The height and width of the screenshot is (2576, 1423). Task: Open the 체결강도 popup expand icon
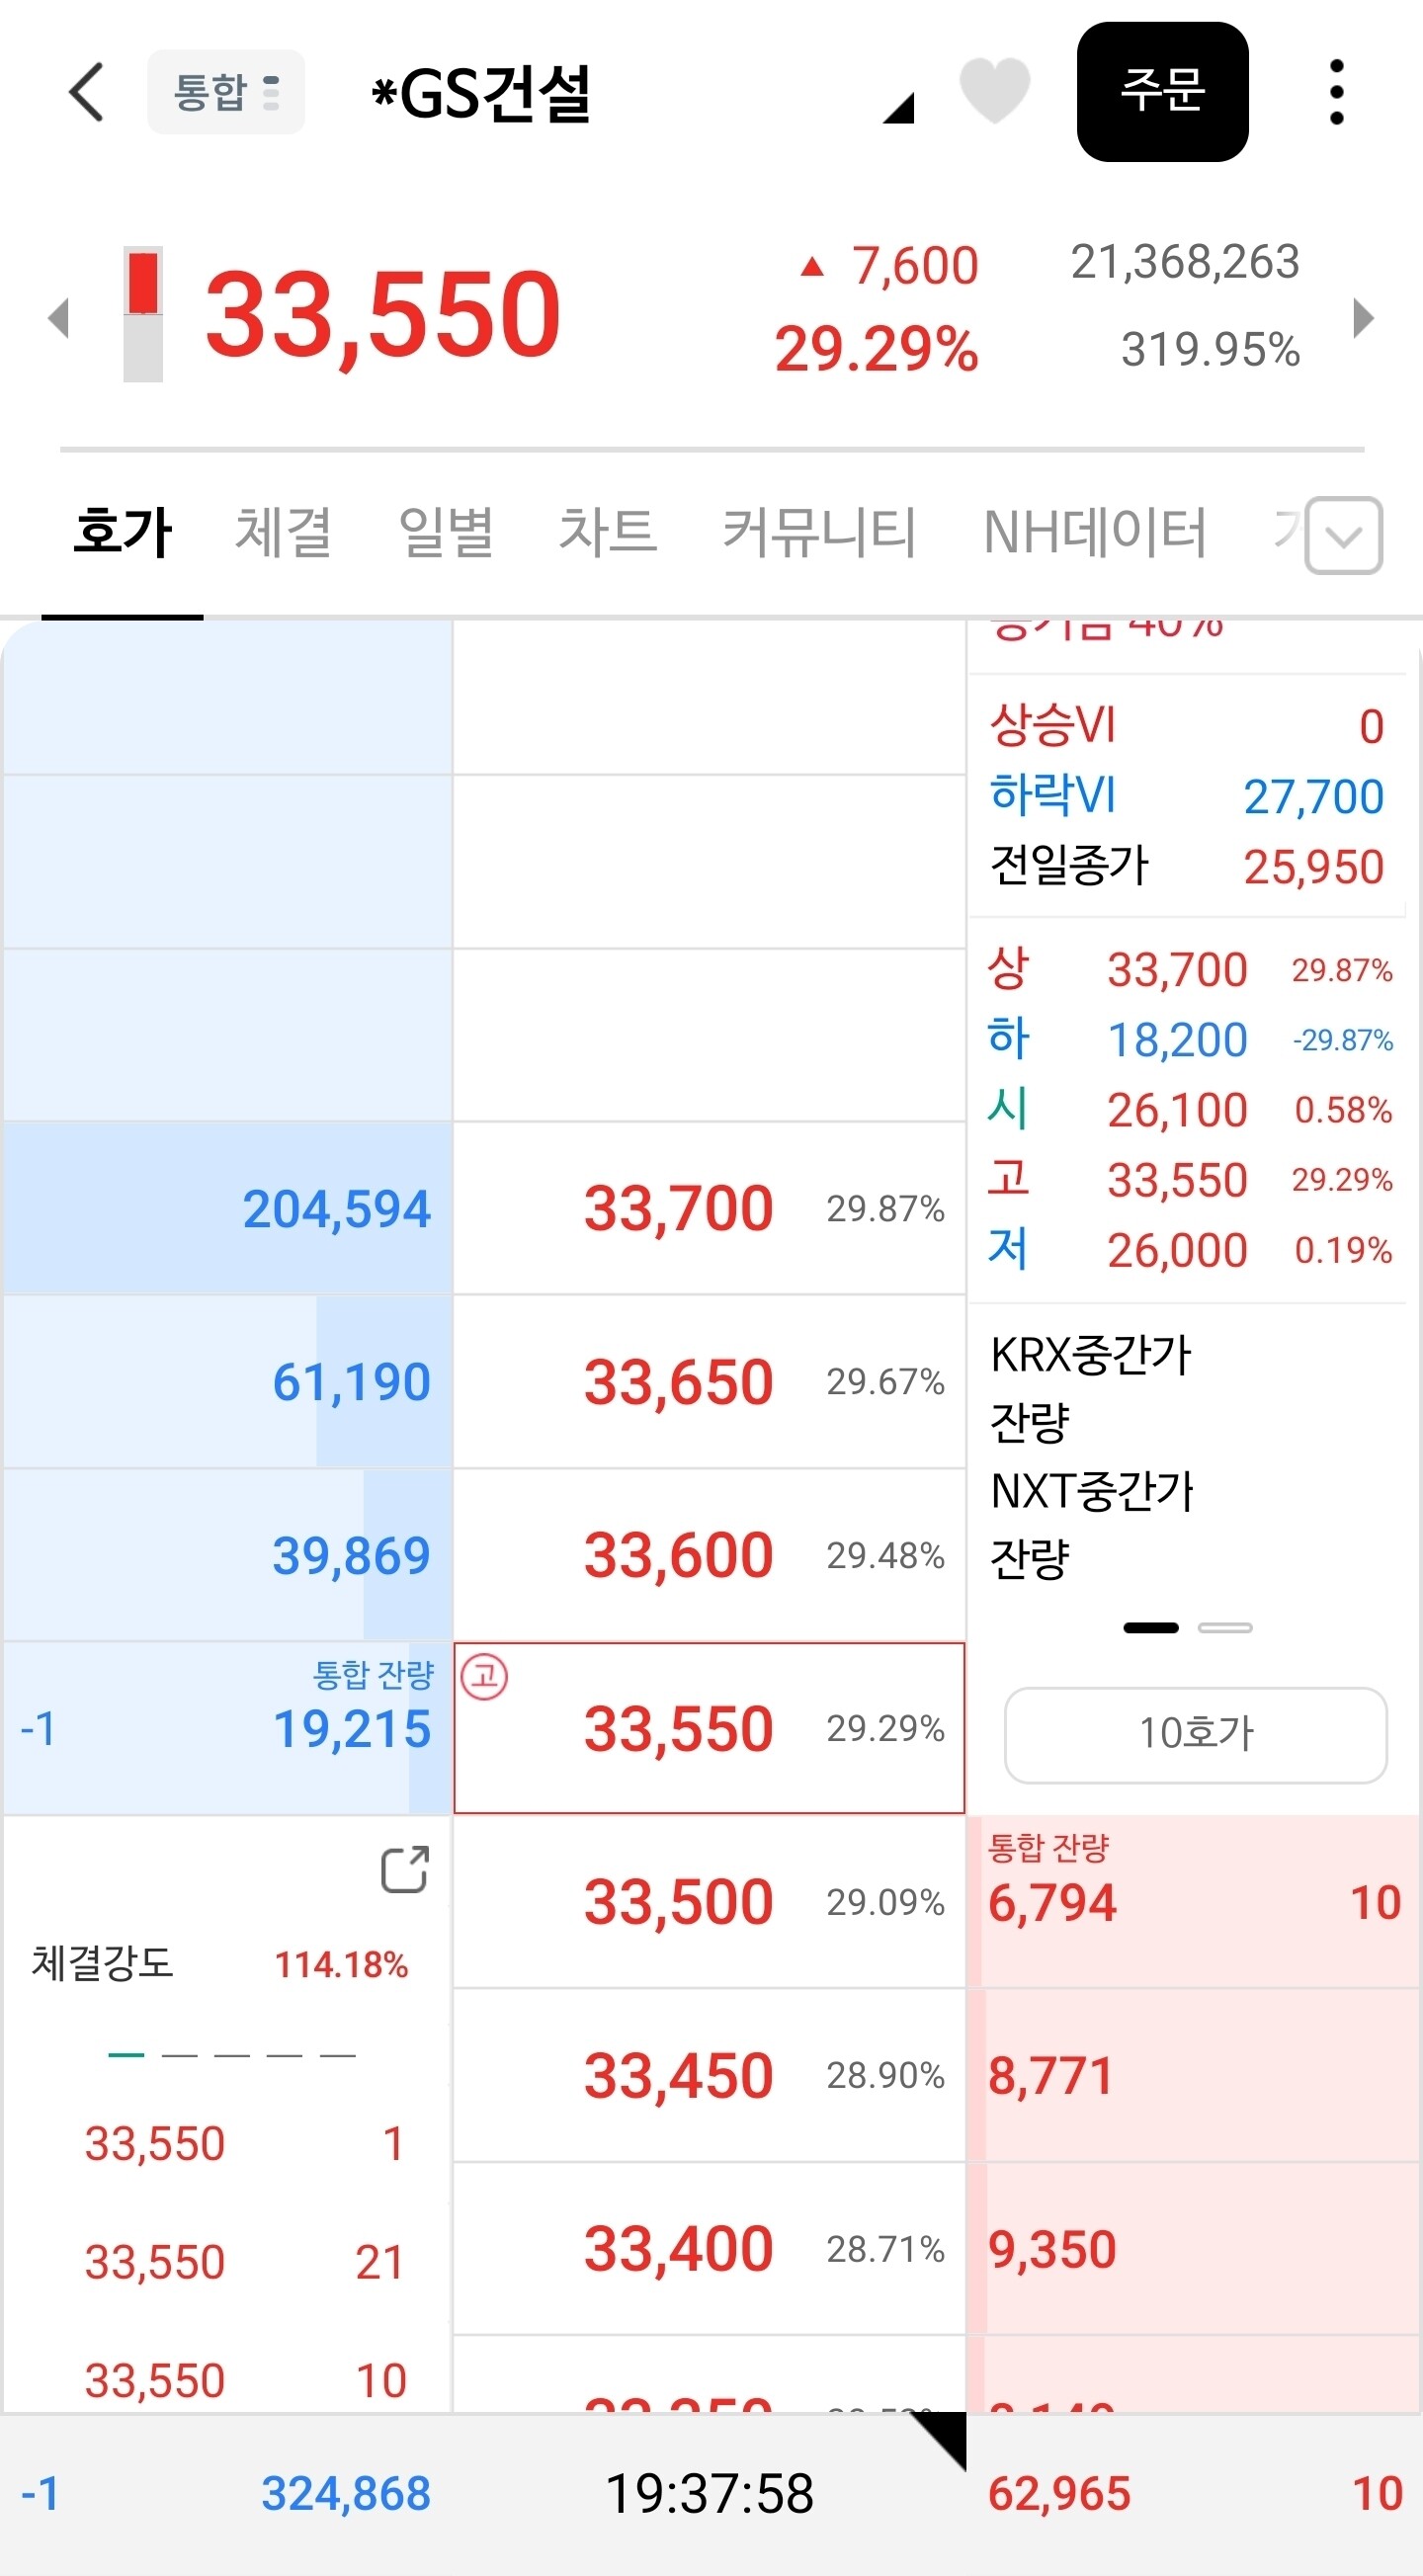[x=405, y=1869]
